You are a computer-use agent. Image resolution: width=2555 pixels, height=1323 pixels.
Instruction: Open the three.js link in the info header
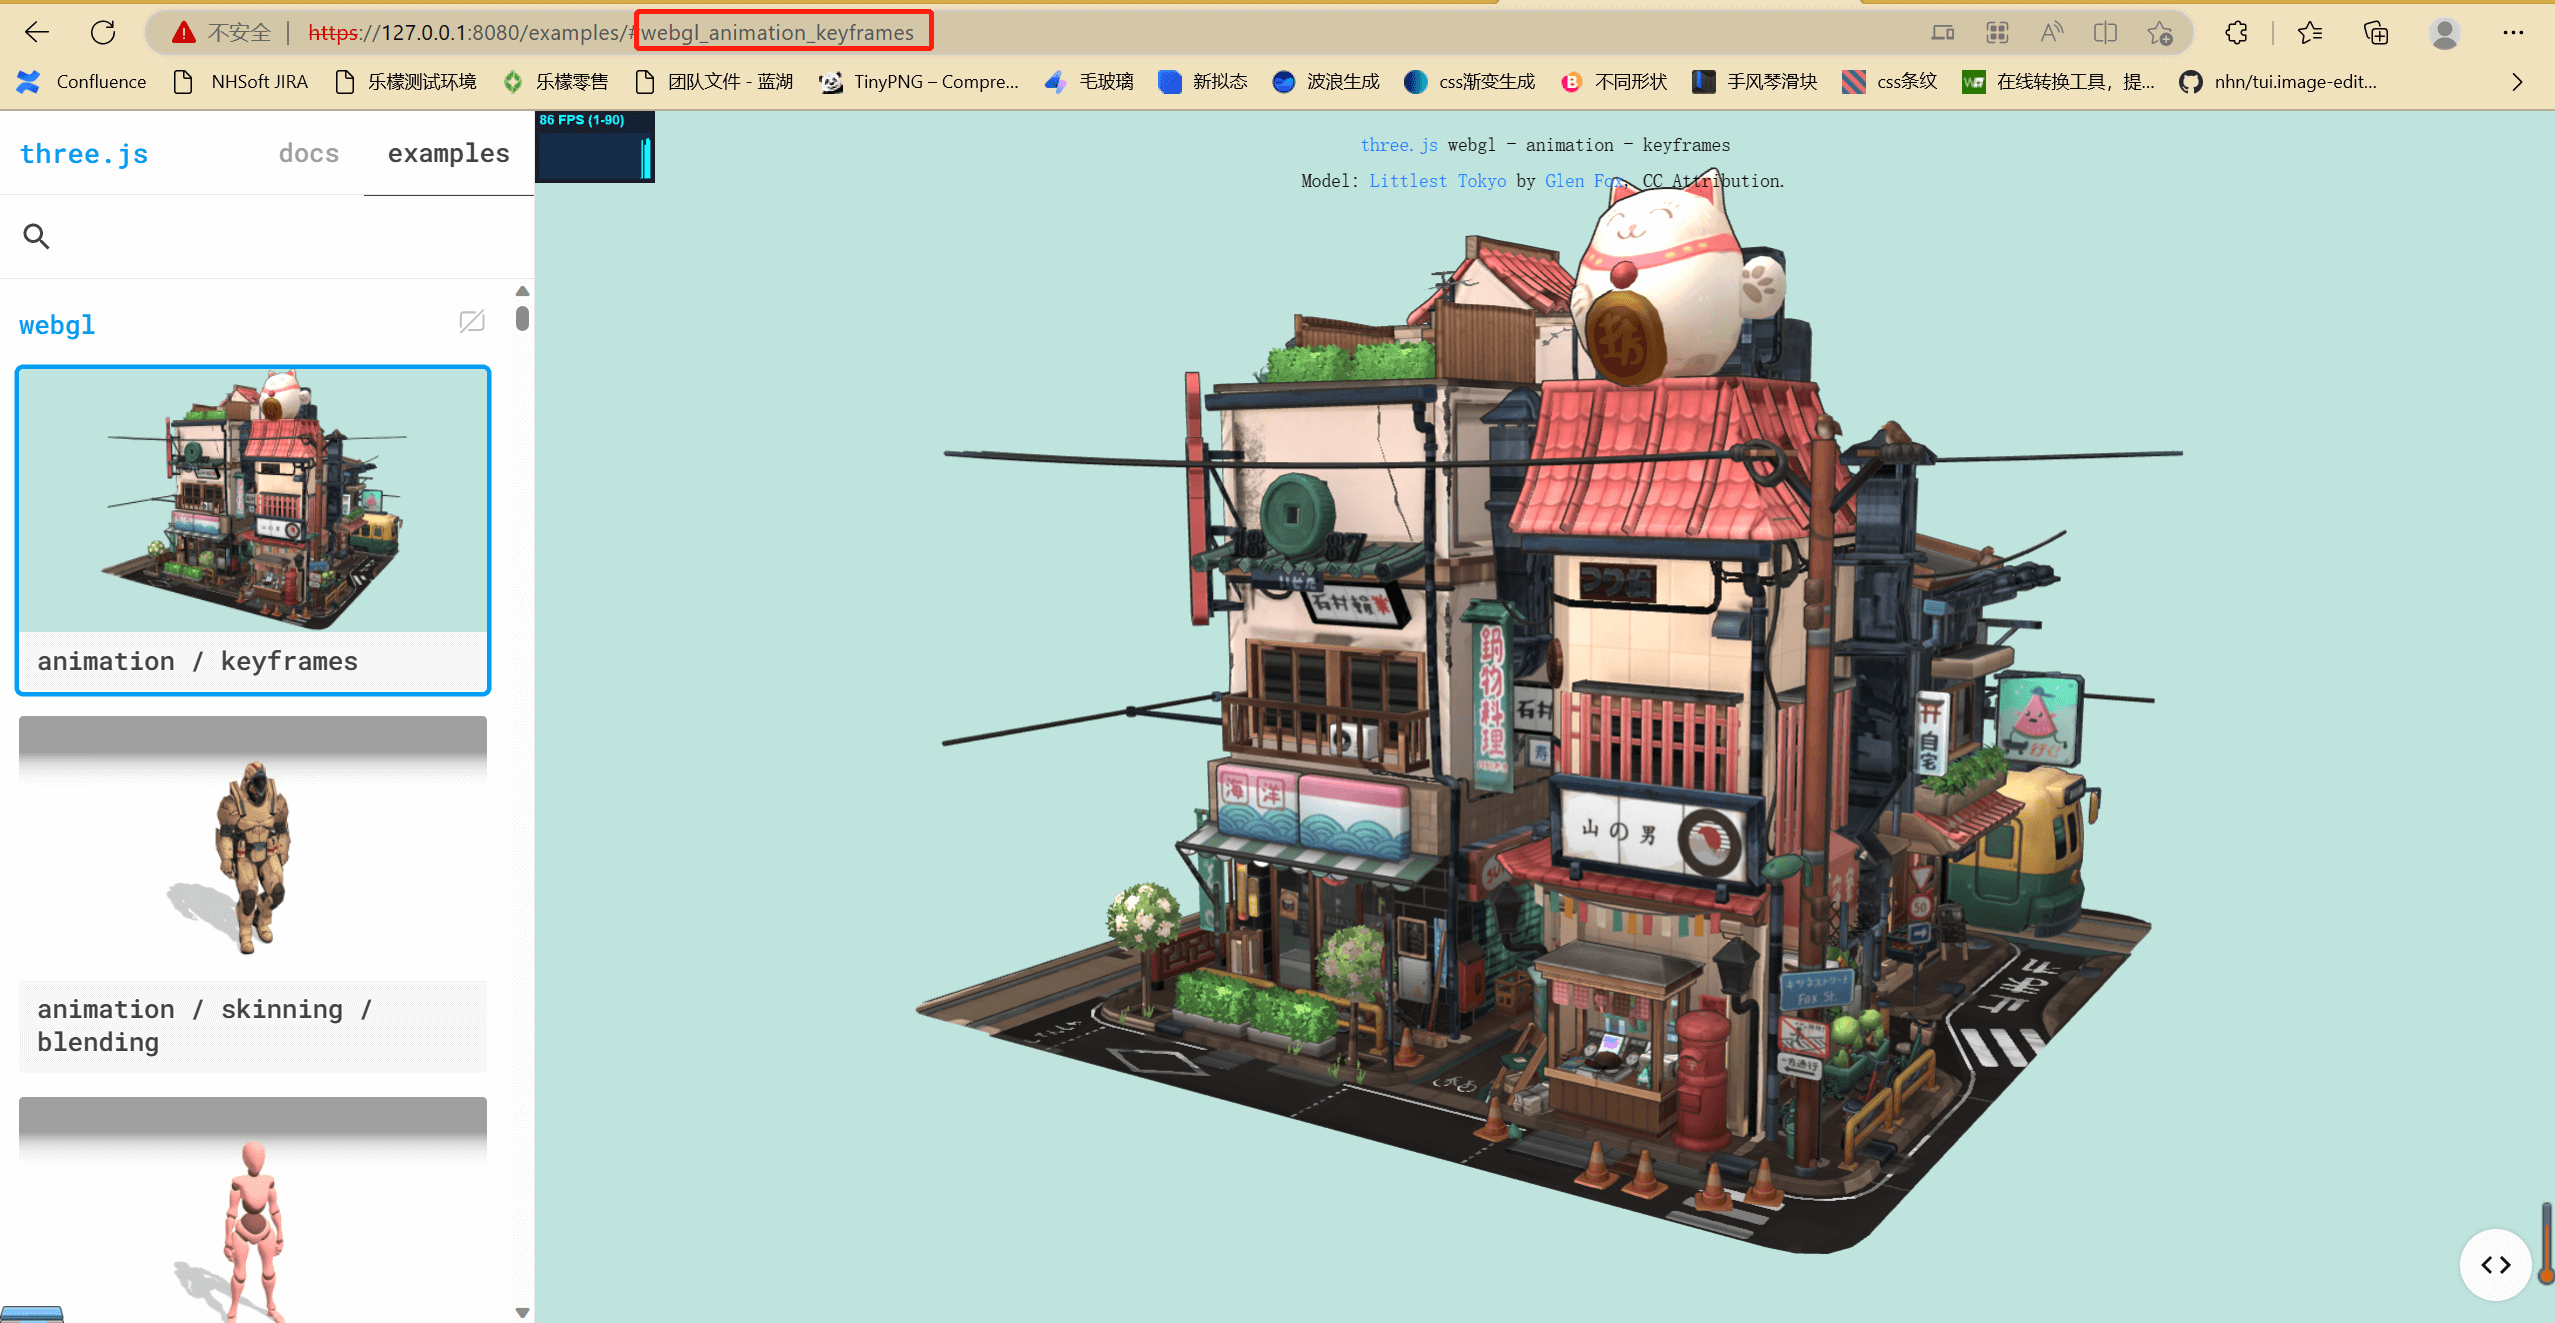point(1398,145)
